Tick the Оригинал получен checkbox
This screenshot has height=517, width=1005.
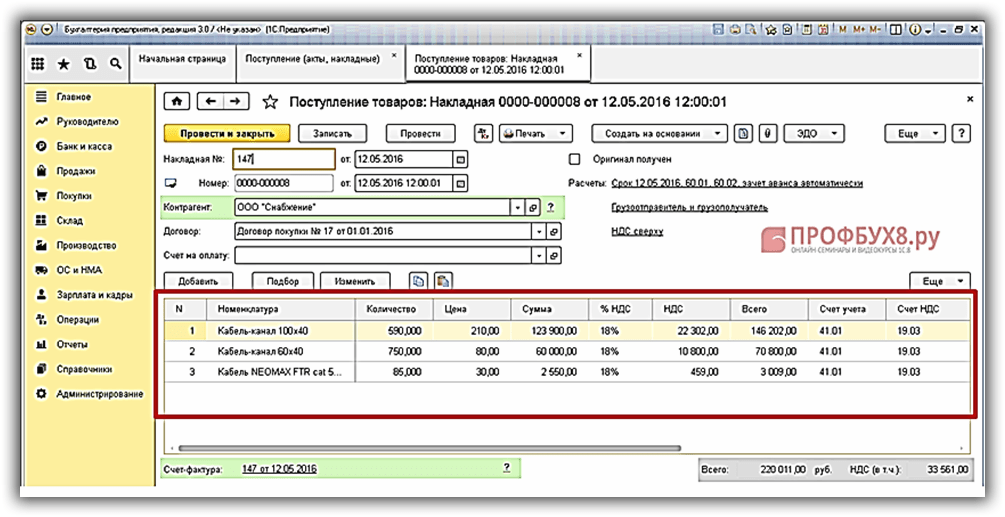point(575,159)
